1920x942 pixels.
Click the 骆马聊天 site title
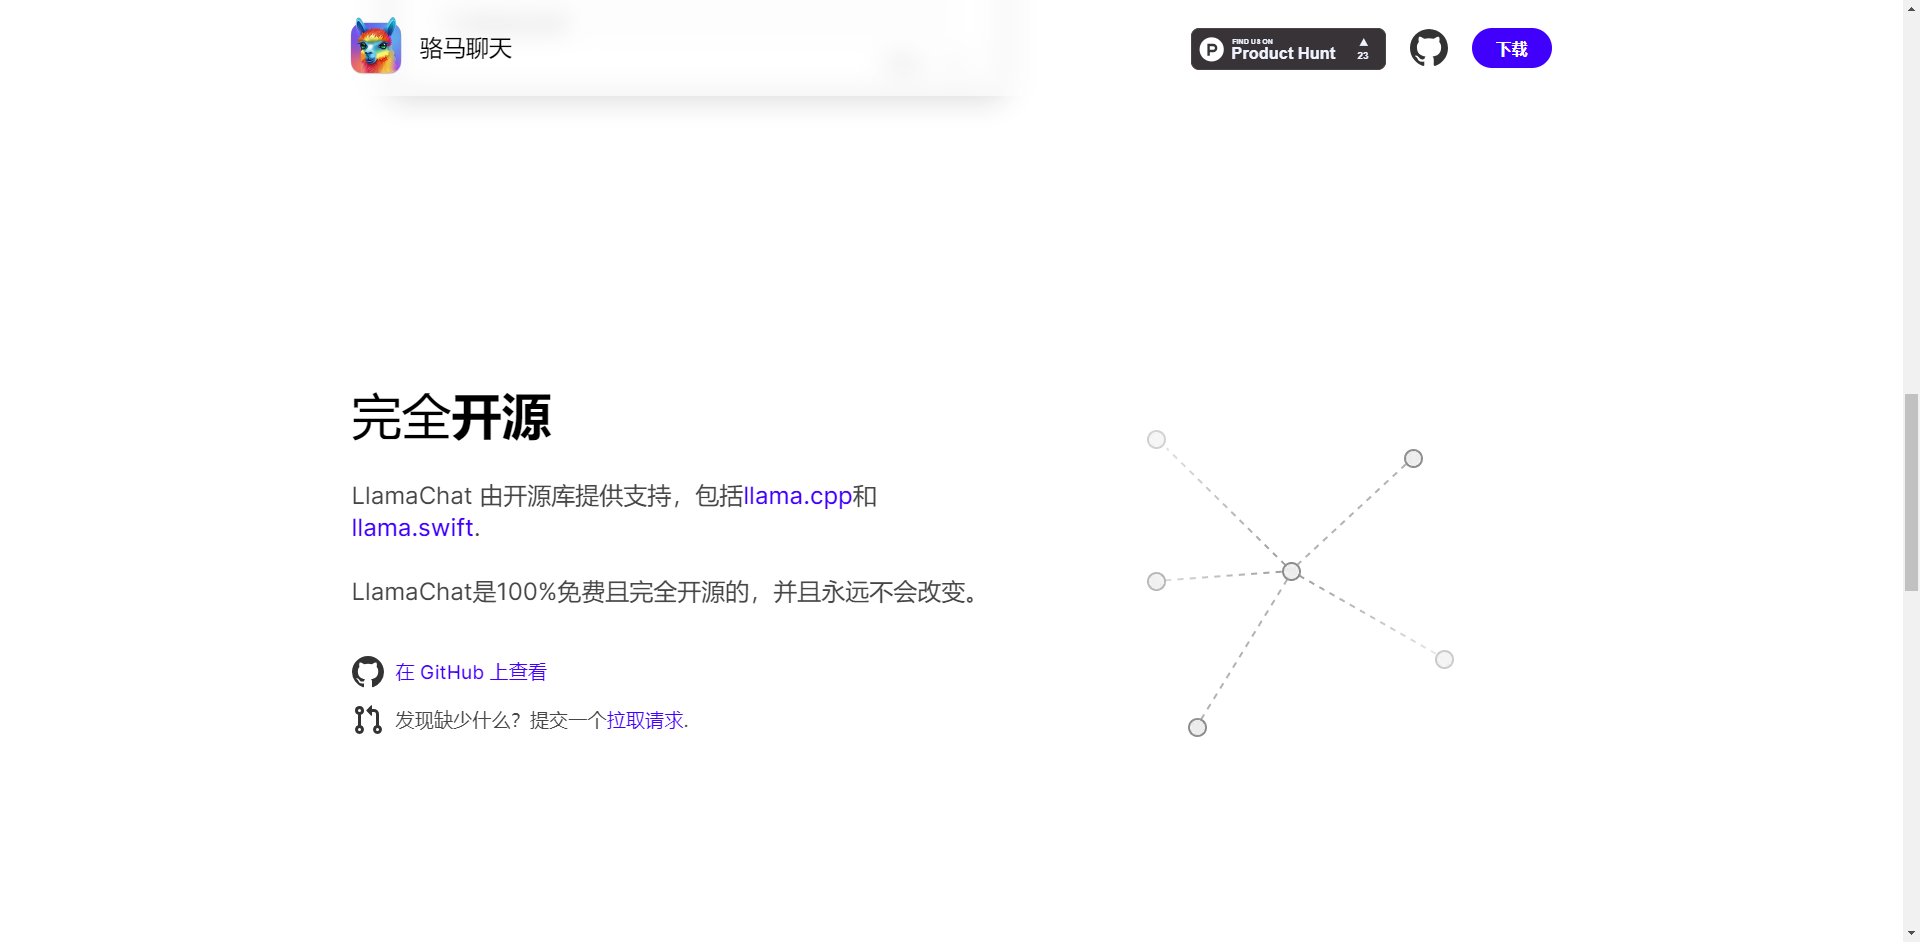coord(466,48)
